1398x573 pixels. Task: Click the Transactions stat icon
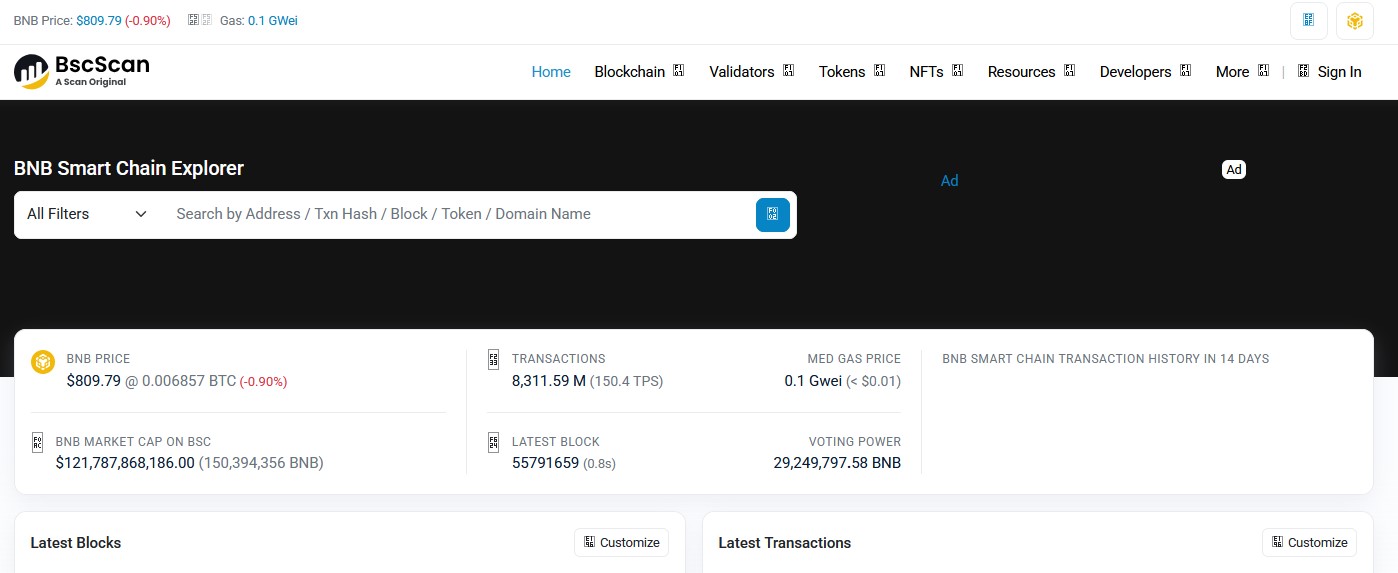(493, 360)
